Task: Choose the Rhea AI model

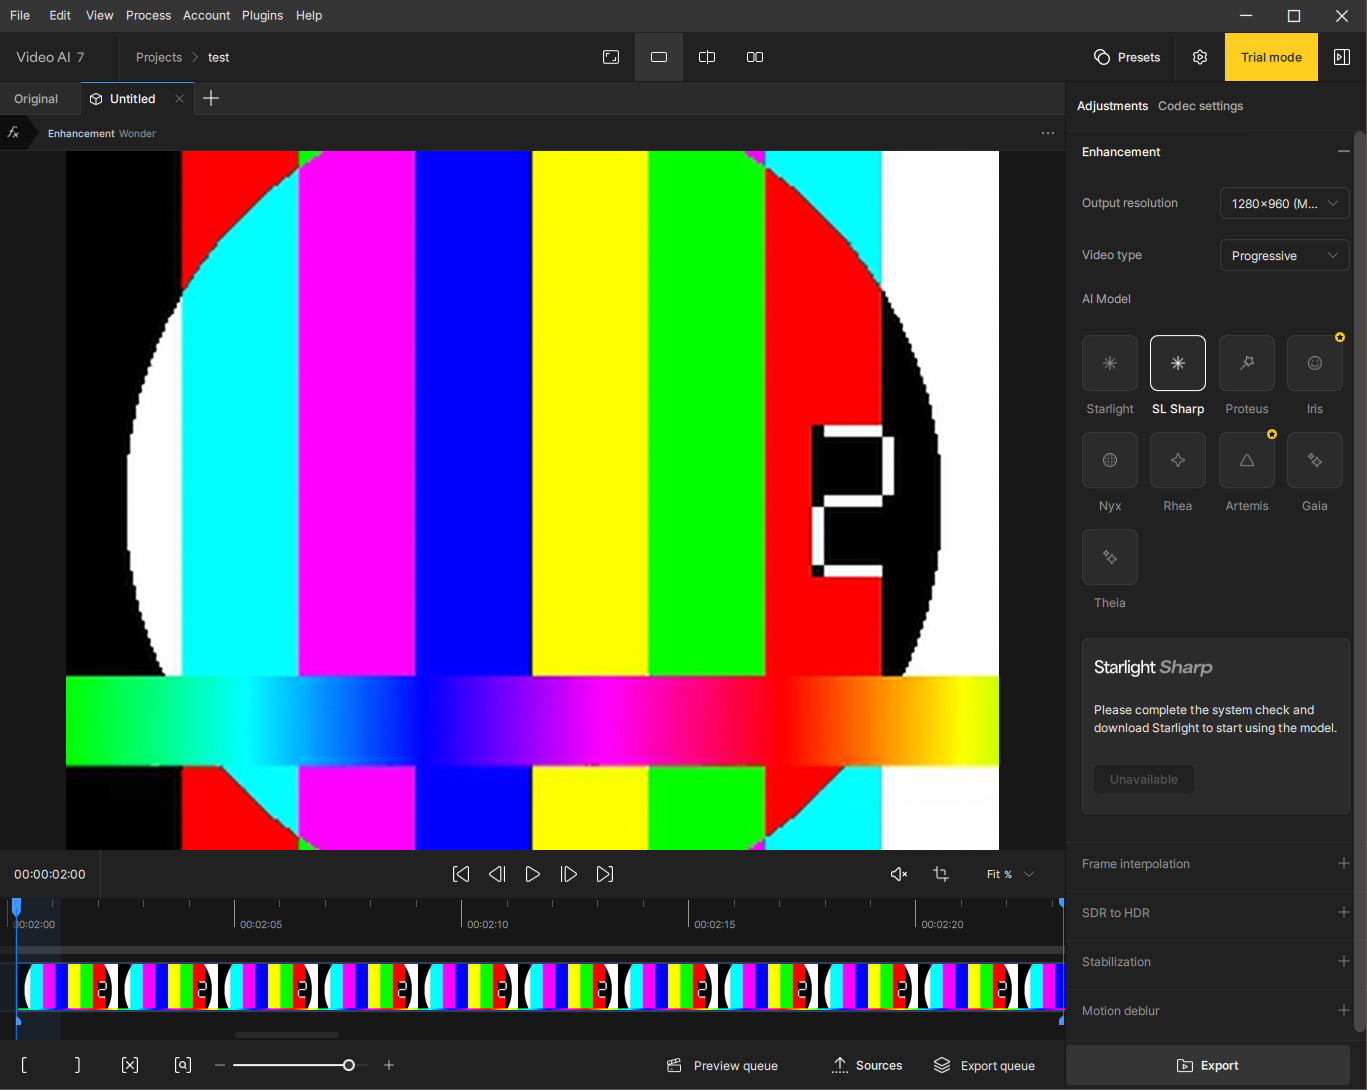Action: coord(1177,460)
